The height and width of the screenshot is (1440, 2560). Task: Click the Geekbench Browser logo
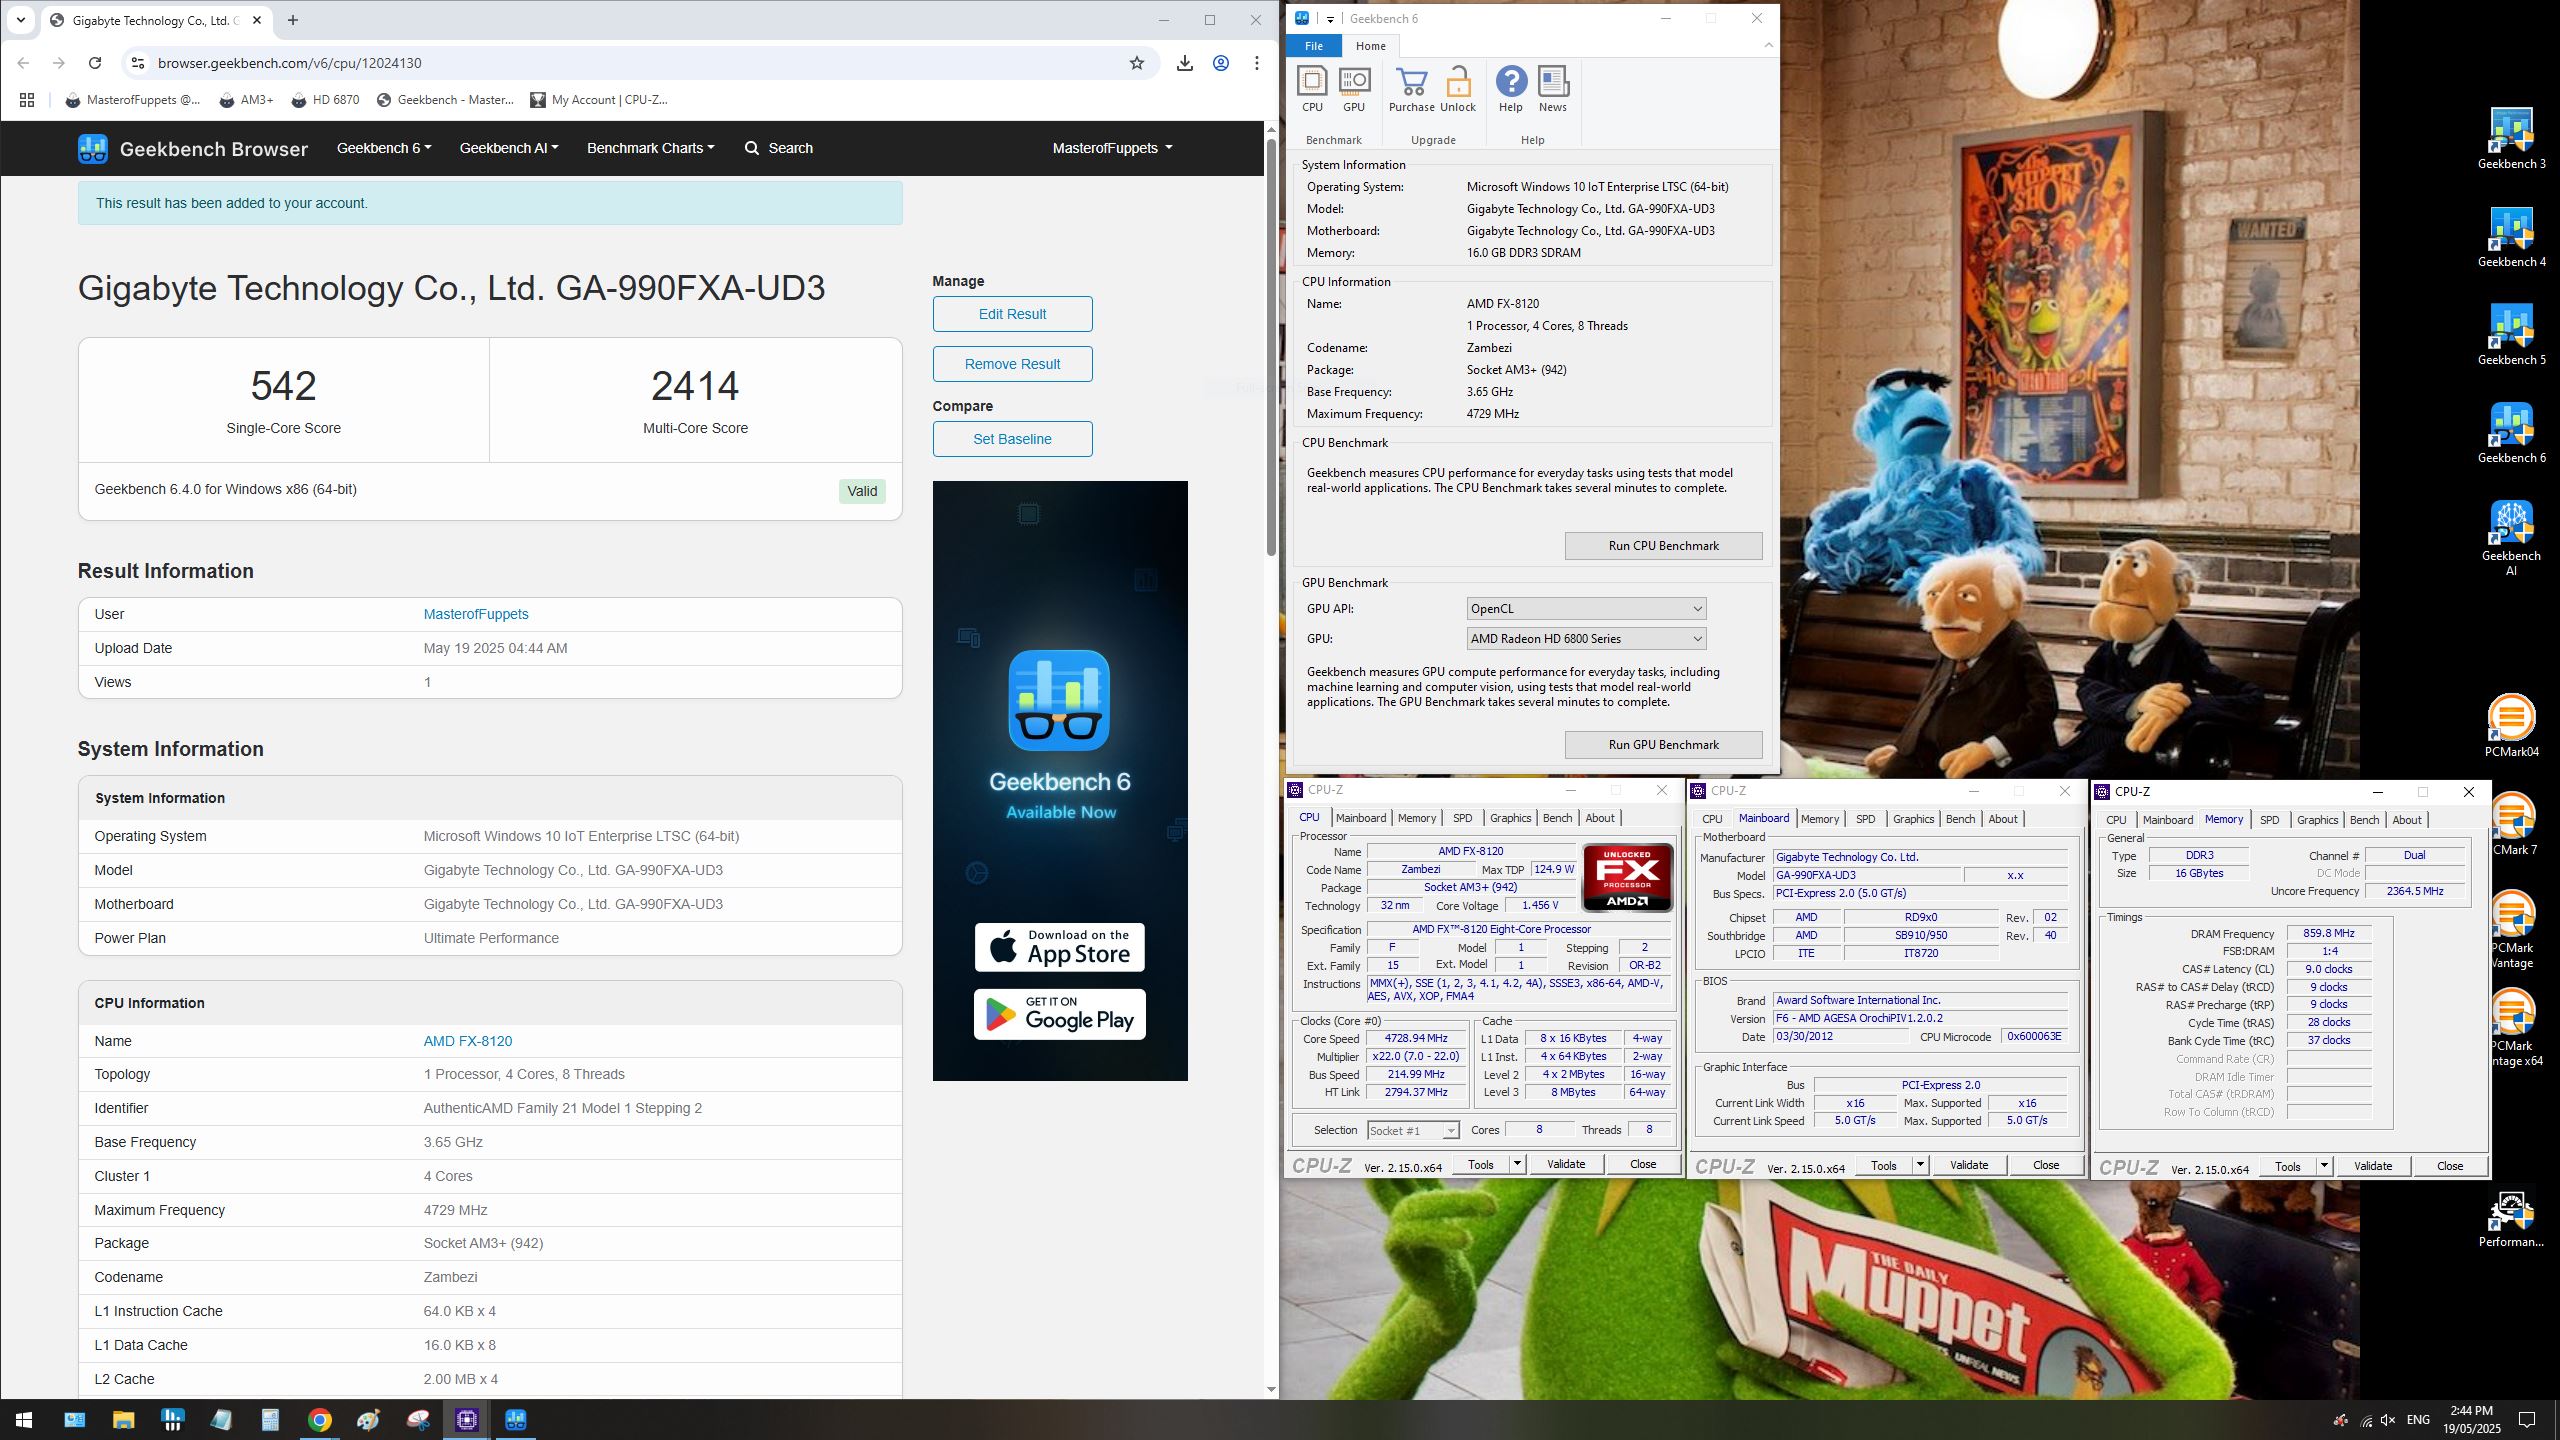pyautogui.click(x=193, y=149)
